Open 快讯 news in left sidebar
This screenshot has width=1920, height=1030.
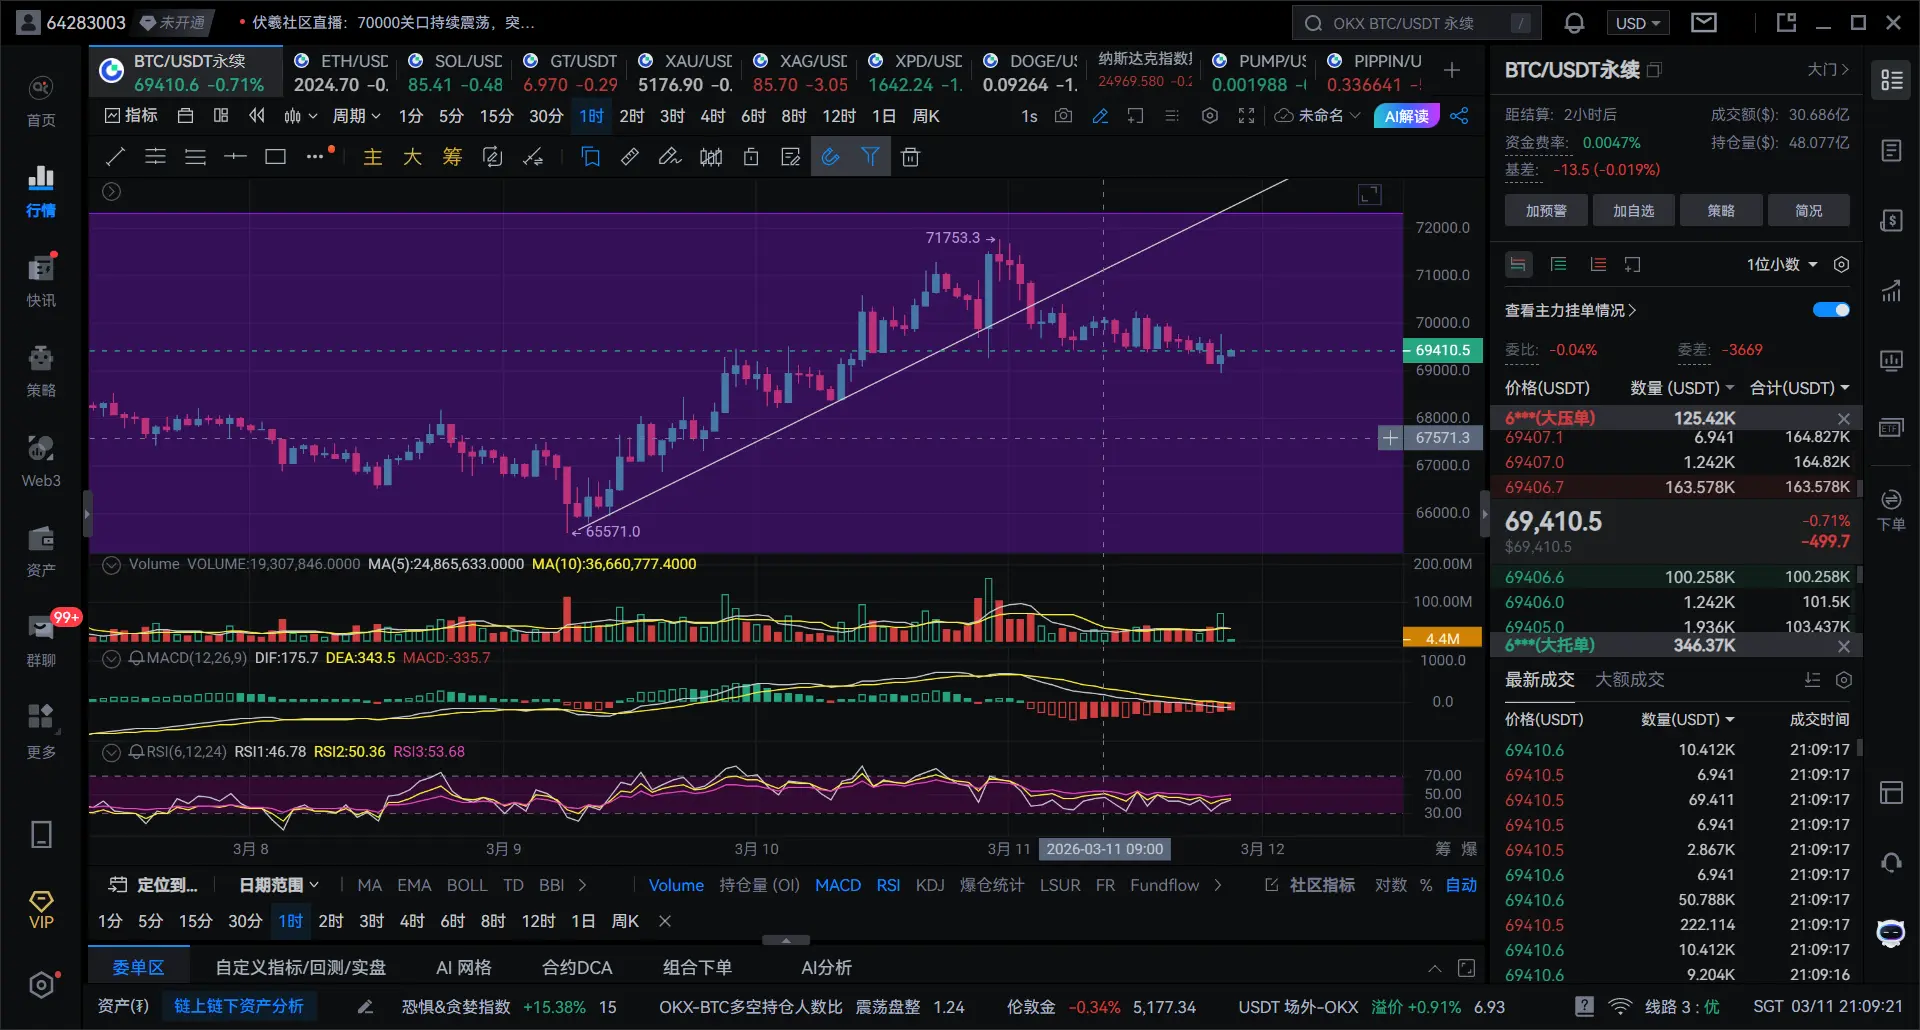pyautogui.click(x=41, y=281)
